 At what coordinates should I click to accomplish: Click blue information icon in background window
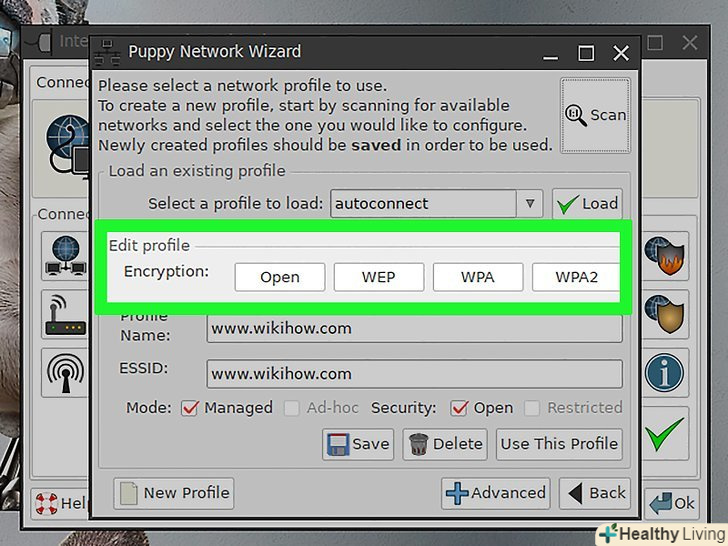(x=664, y=372)
